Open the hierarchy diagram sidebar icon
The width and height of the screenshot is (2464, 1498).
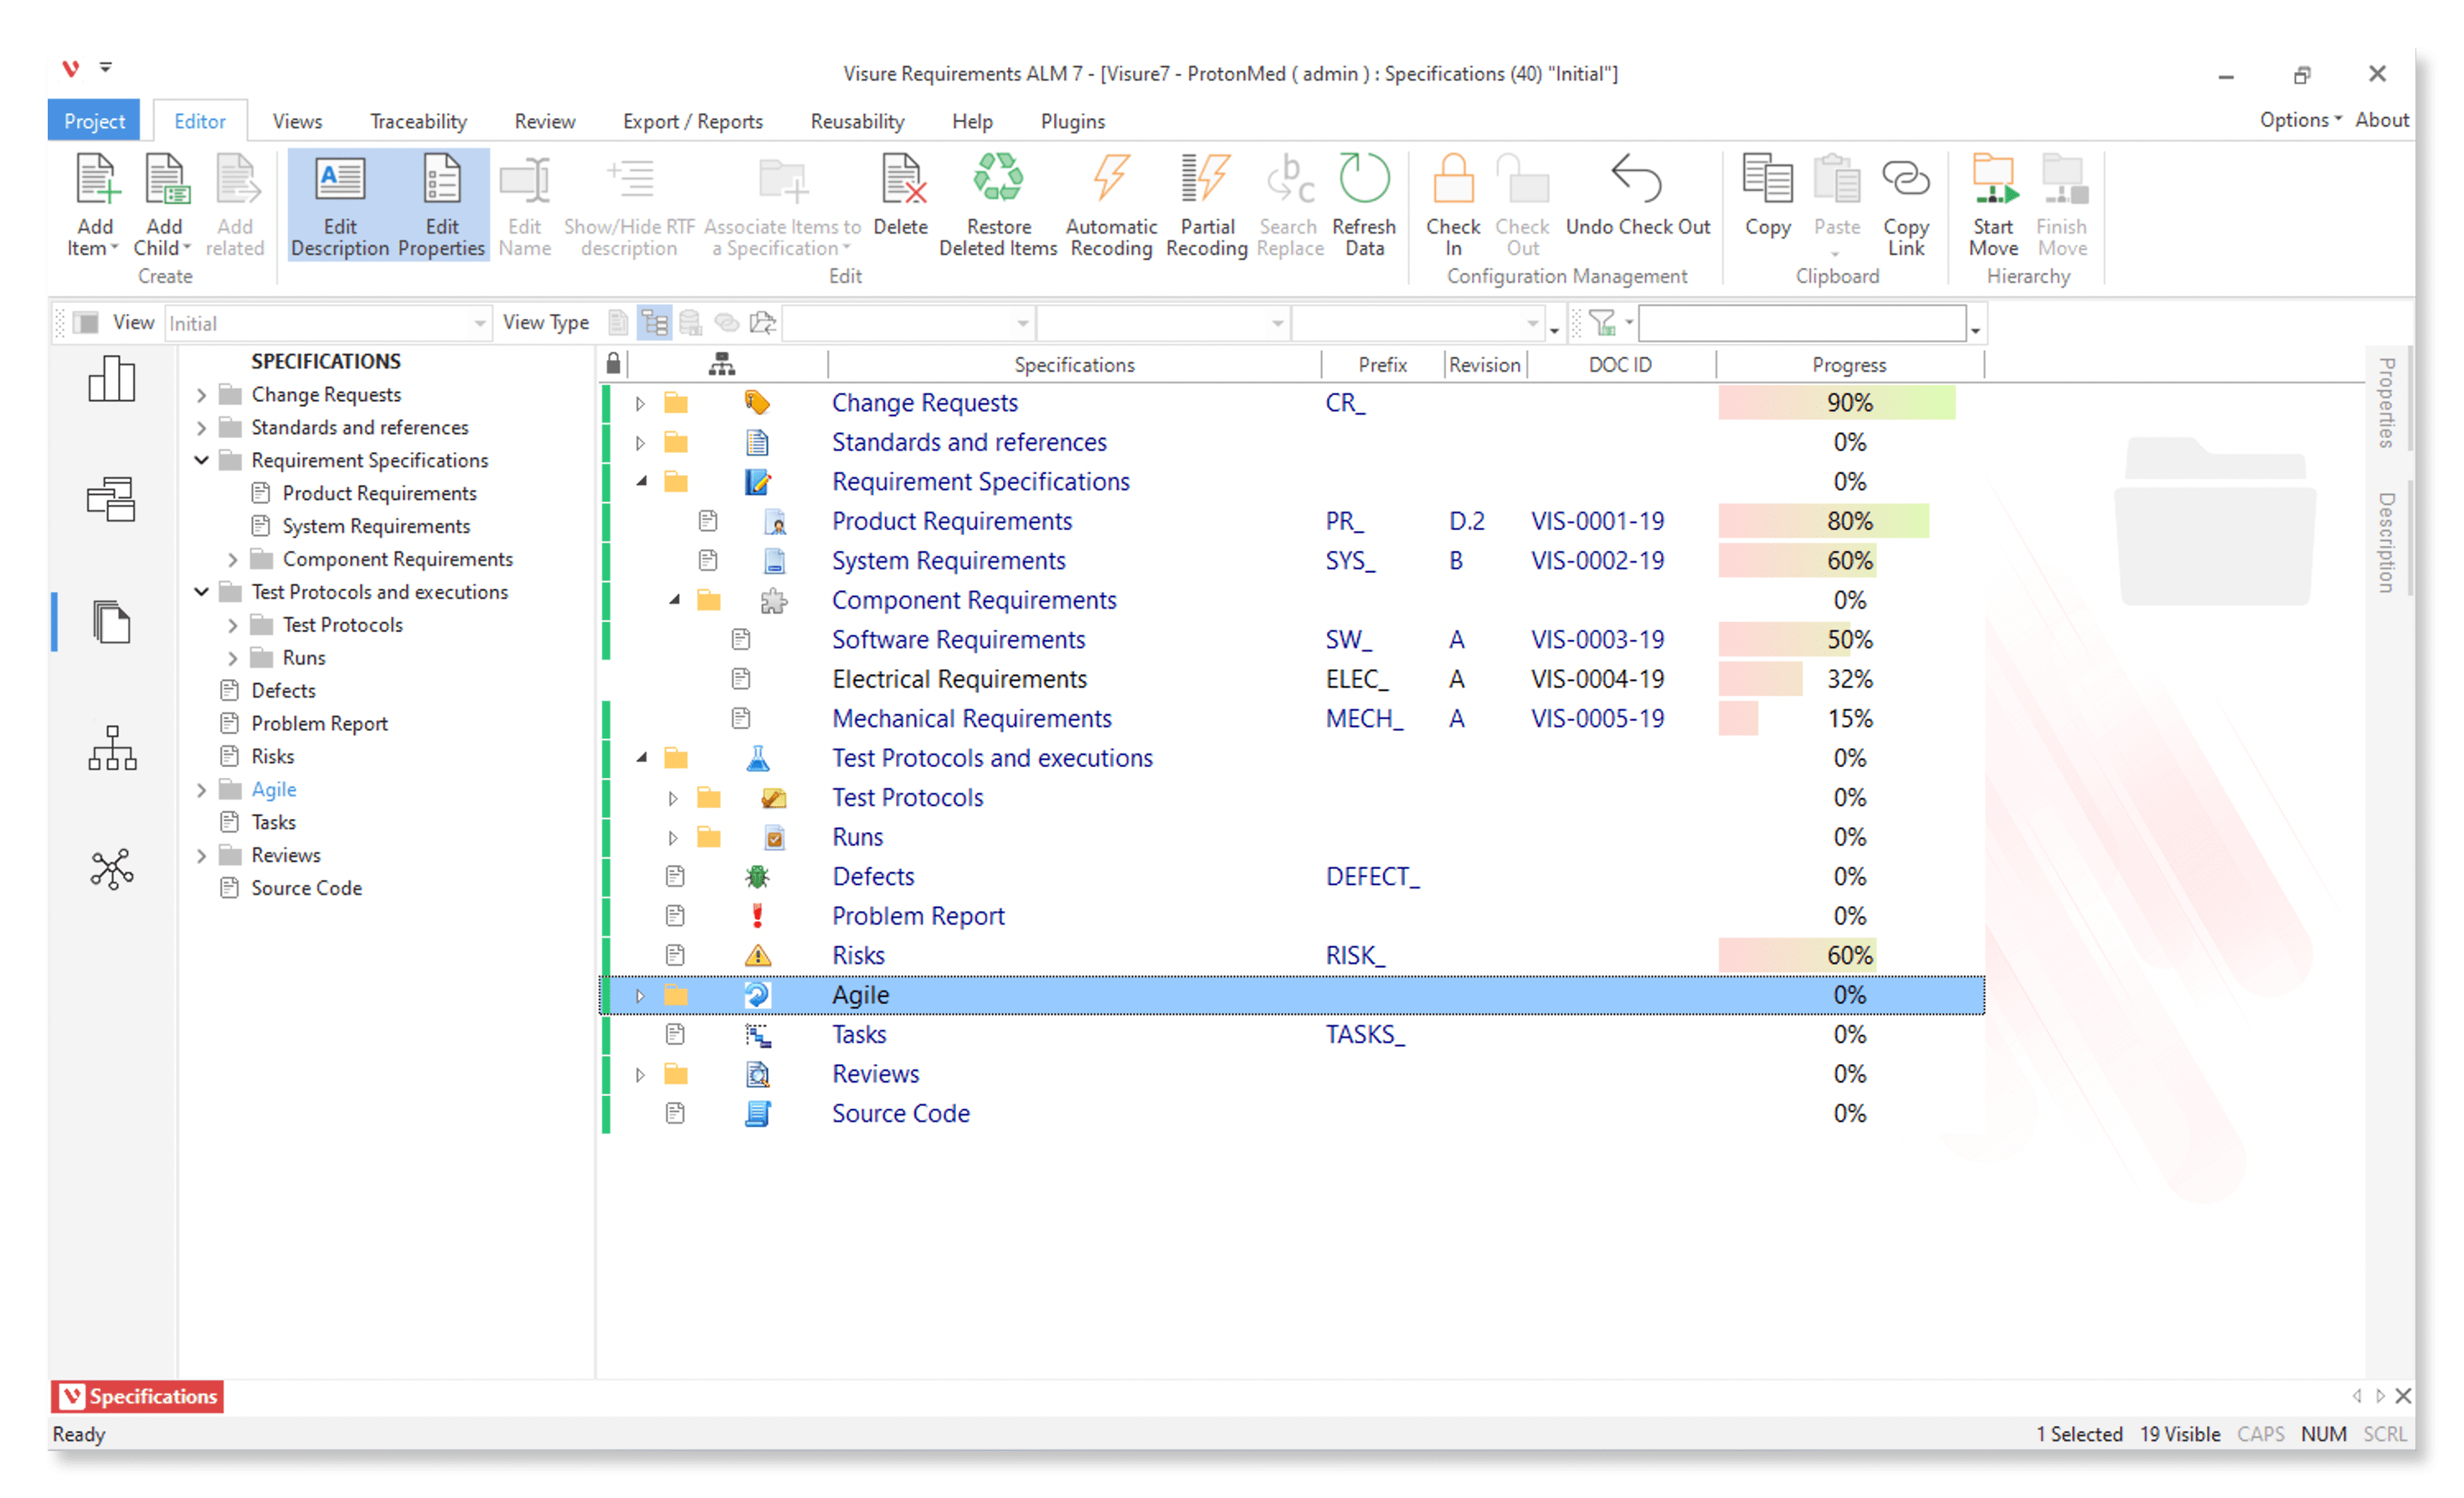click(x=112, y=748)
